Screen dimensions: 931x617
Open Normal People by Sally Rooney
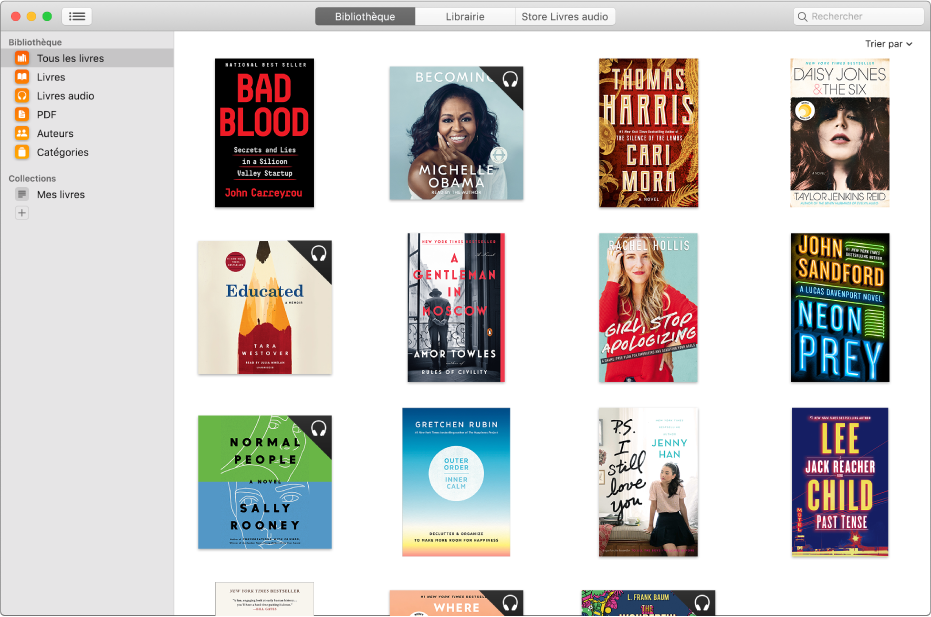(265, 482)
